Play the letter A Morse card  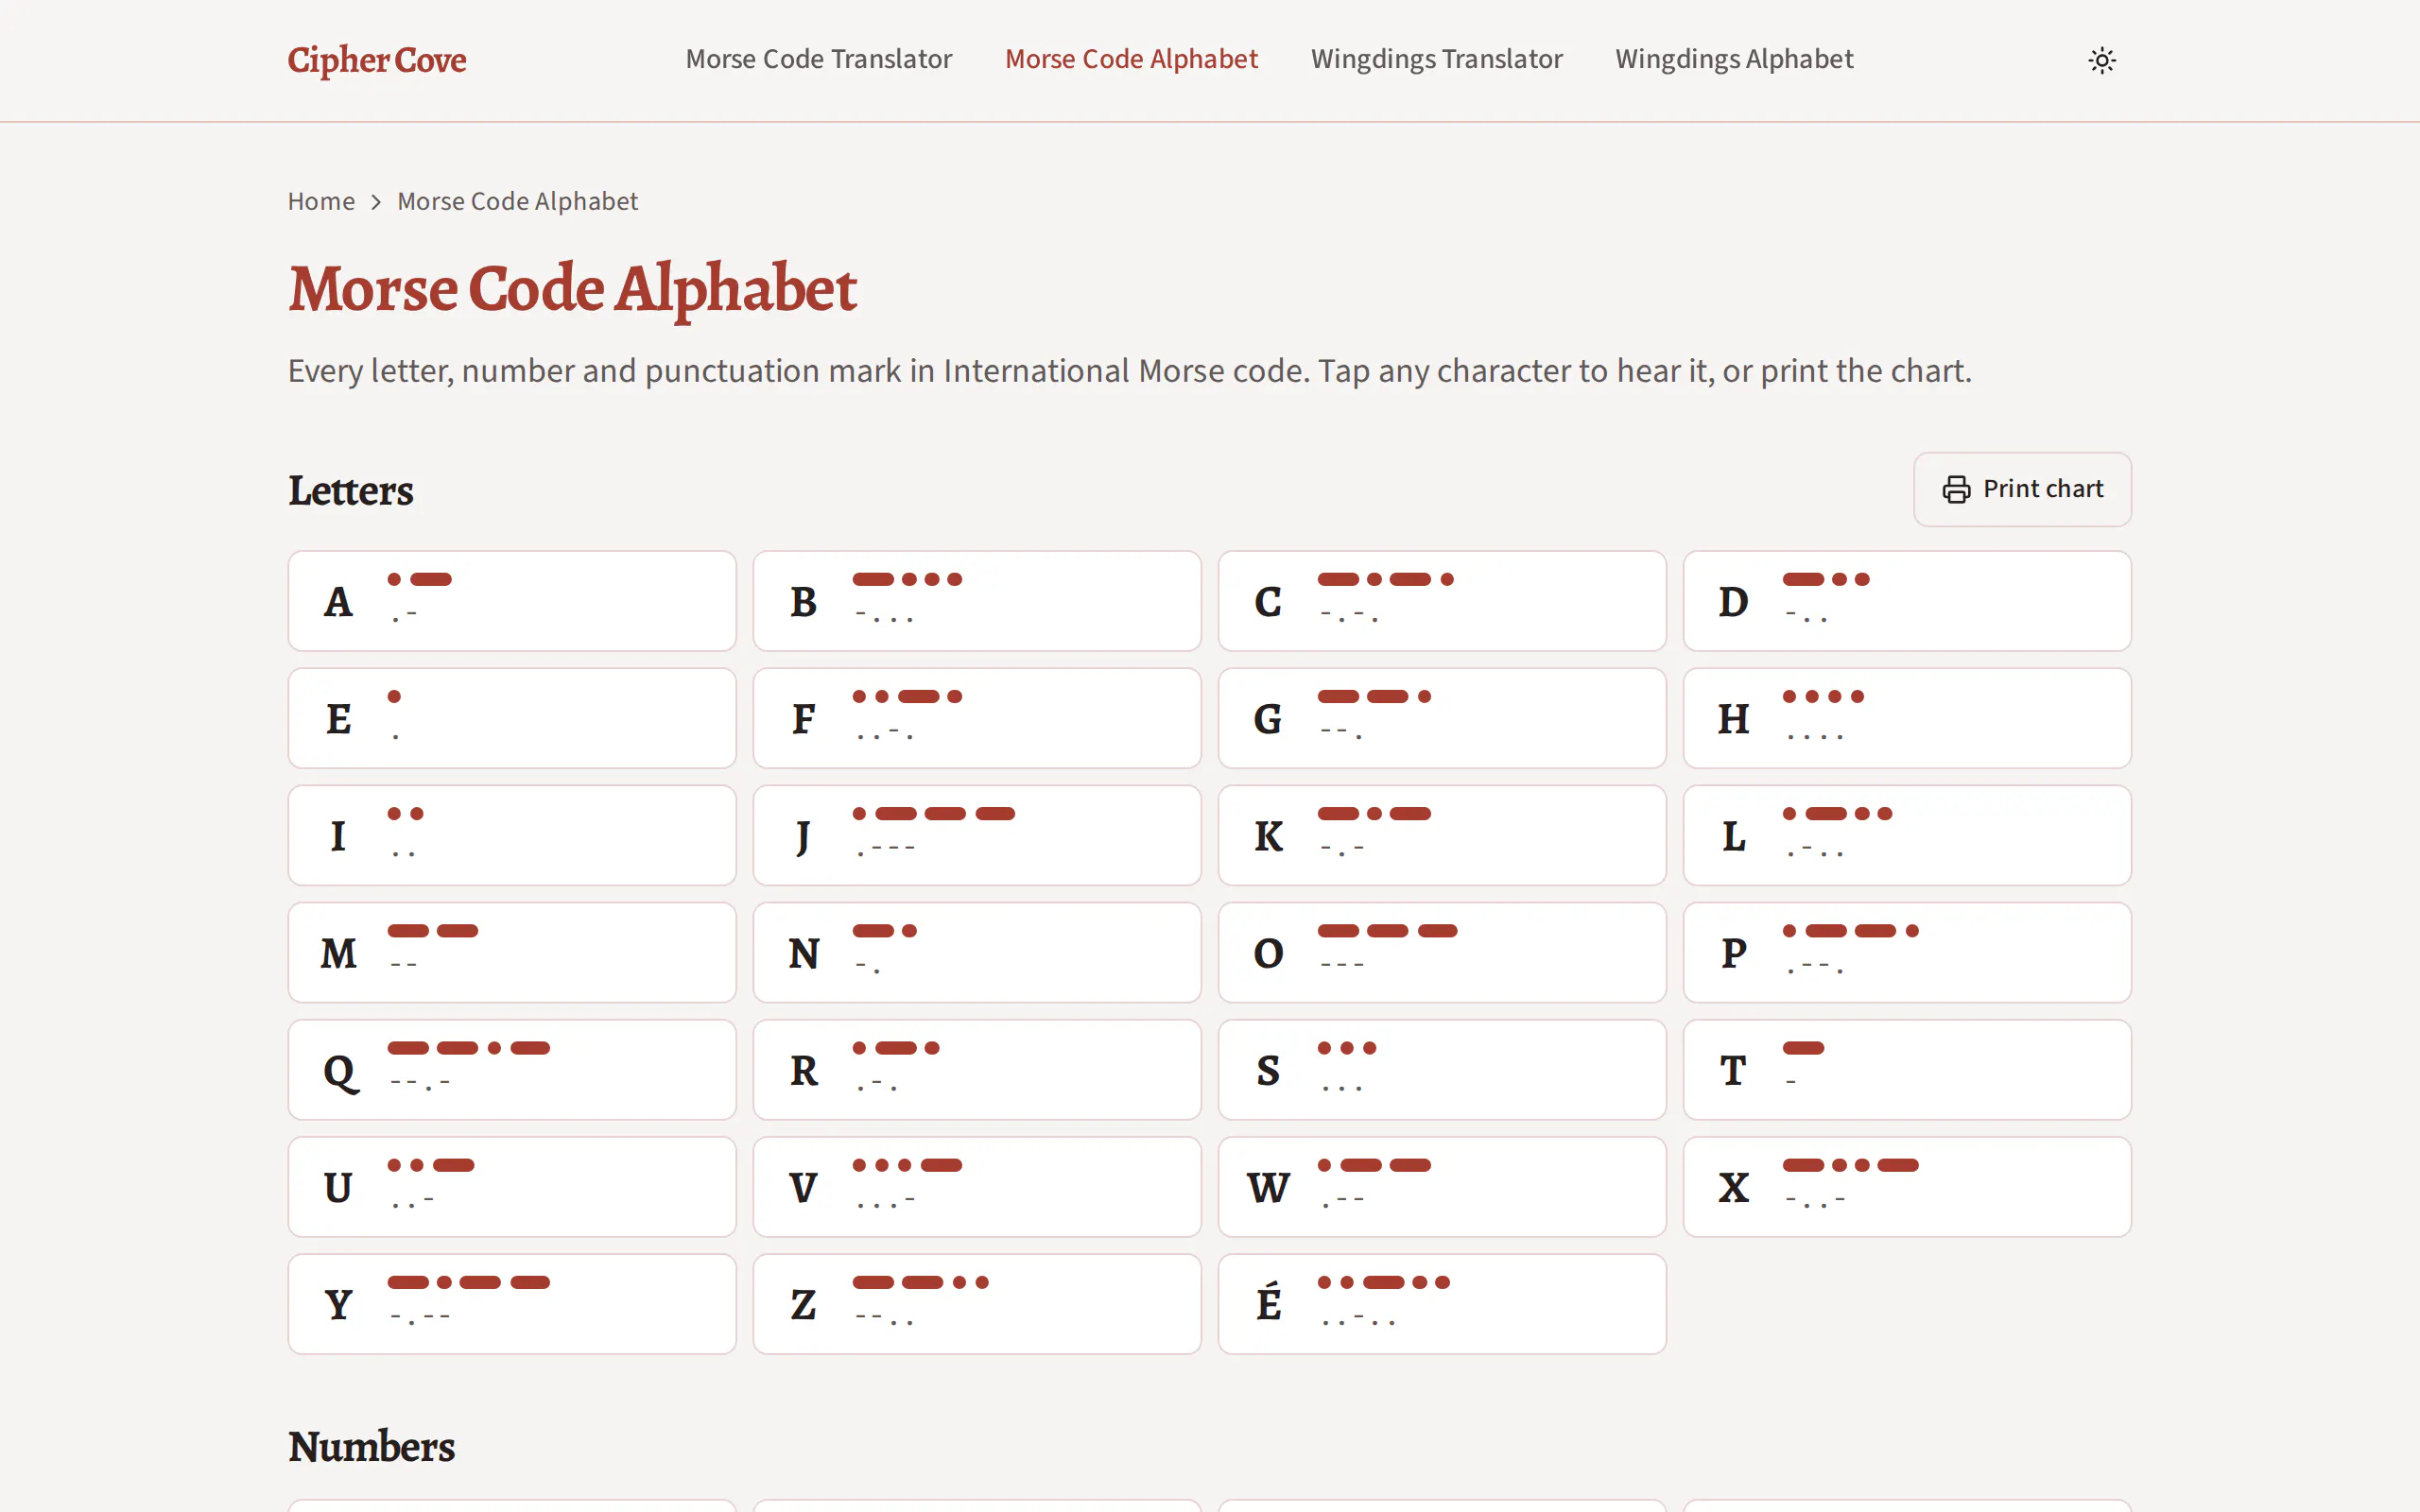[512, 601]
